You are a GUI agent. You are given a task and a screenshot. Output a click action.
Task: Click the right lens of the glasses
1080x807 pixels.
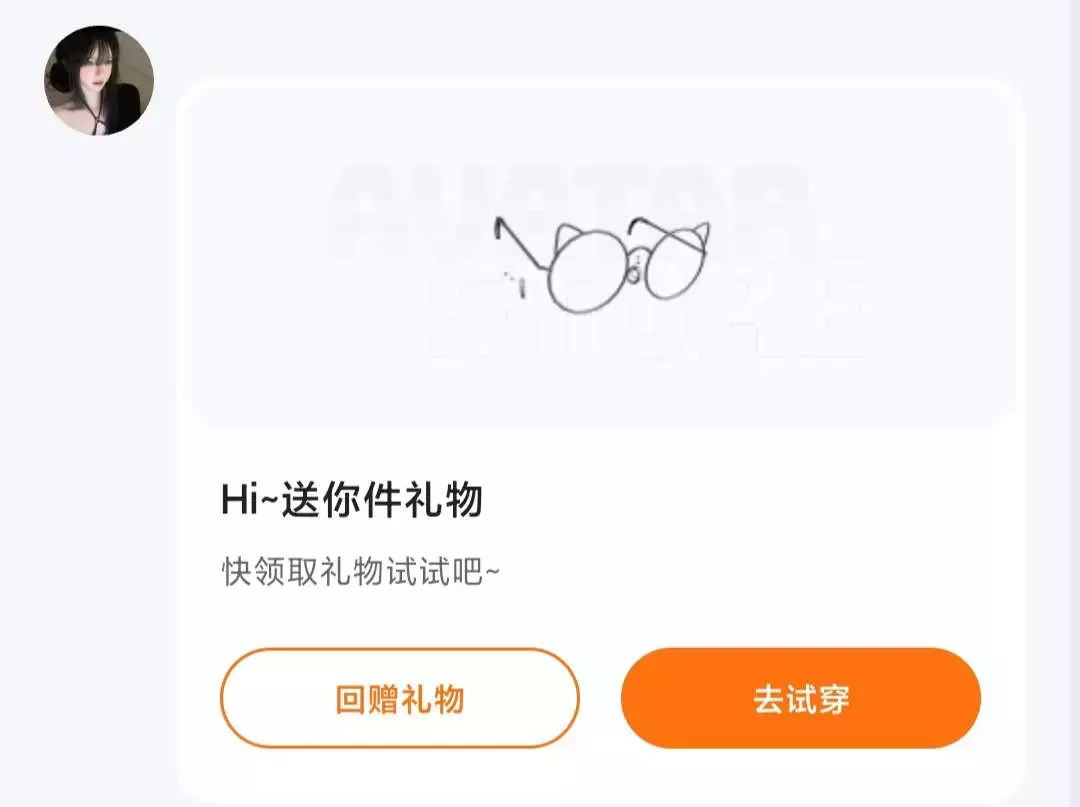point(676,265)
